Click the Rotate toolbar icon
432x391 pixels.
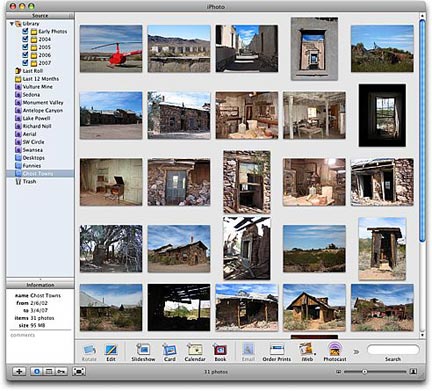pos(89,353)
